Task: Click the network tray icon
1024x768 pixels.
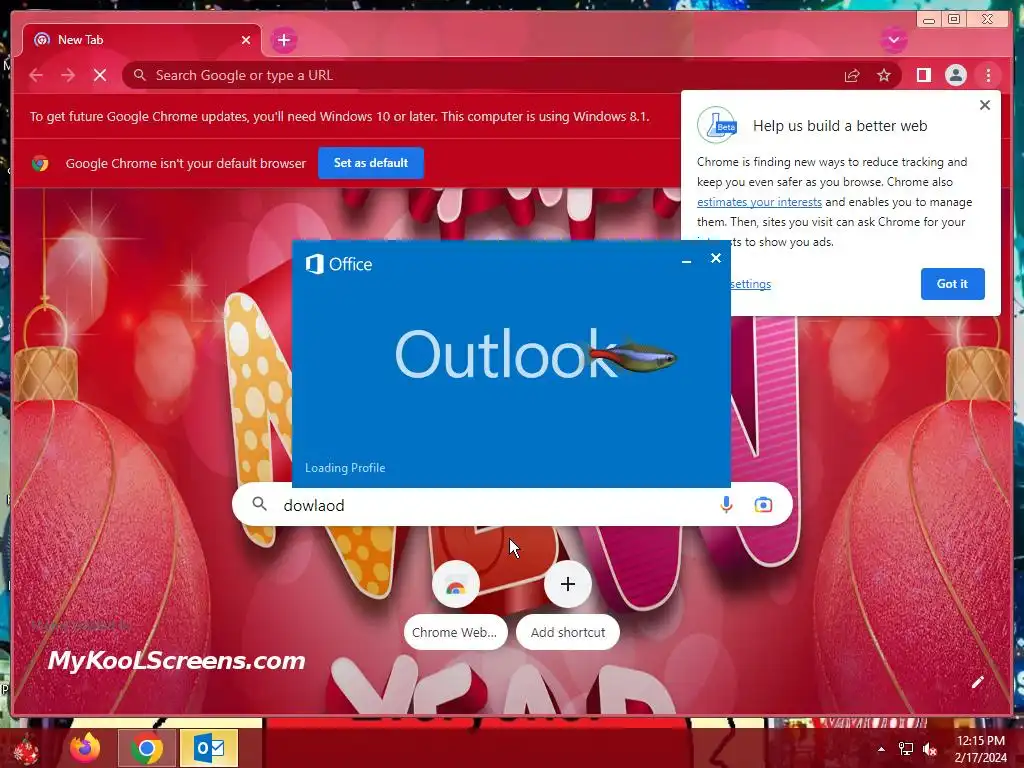Action: 906,749
